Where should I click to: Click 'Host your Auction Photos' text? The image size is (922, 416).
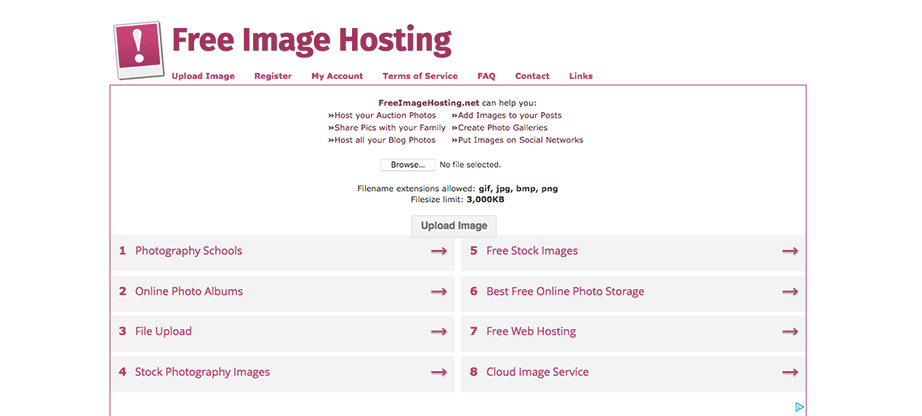[385, 115]
